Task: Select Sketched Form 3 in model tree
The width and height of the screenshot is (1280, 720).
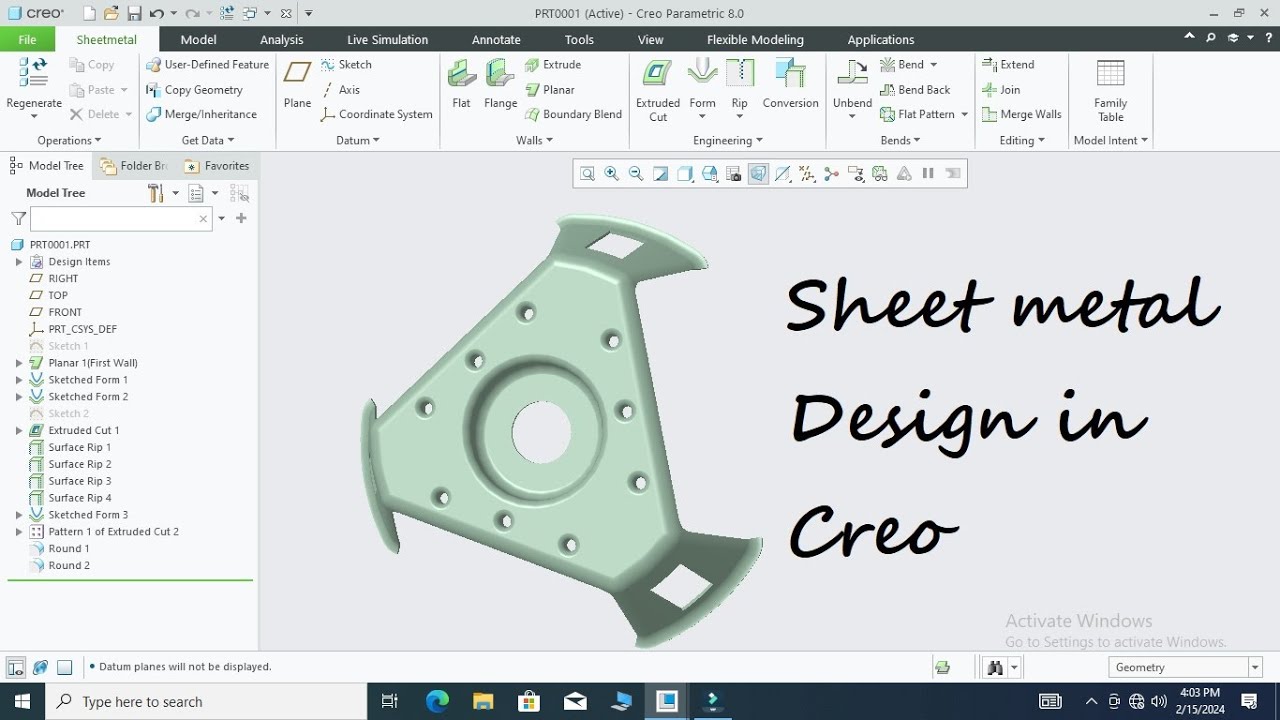Action: tap(88, 515)
